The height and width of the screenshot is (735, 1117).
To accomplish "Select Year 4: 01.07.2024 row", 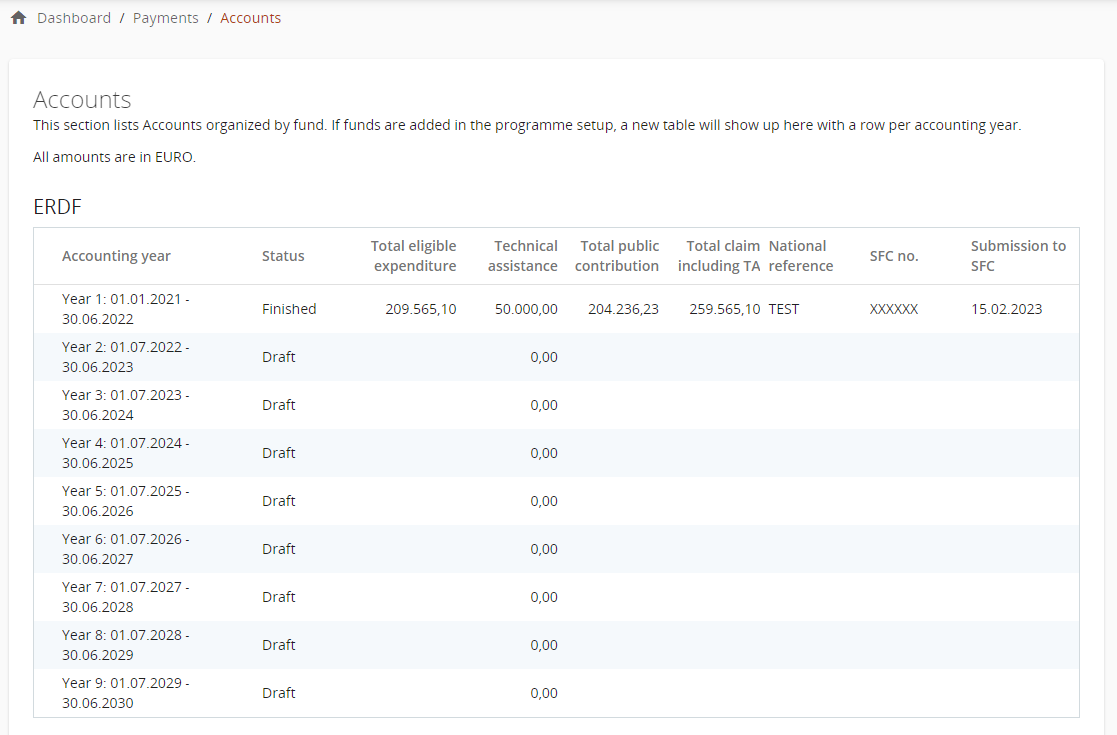I will (x=125, y=453).
